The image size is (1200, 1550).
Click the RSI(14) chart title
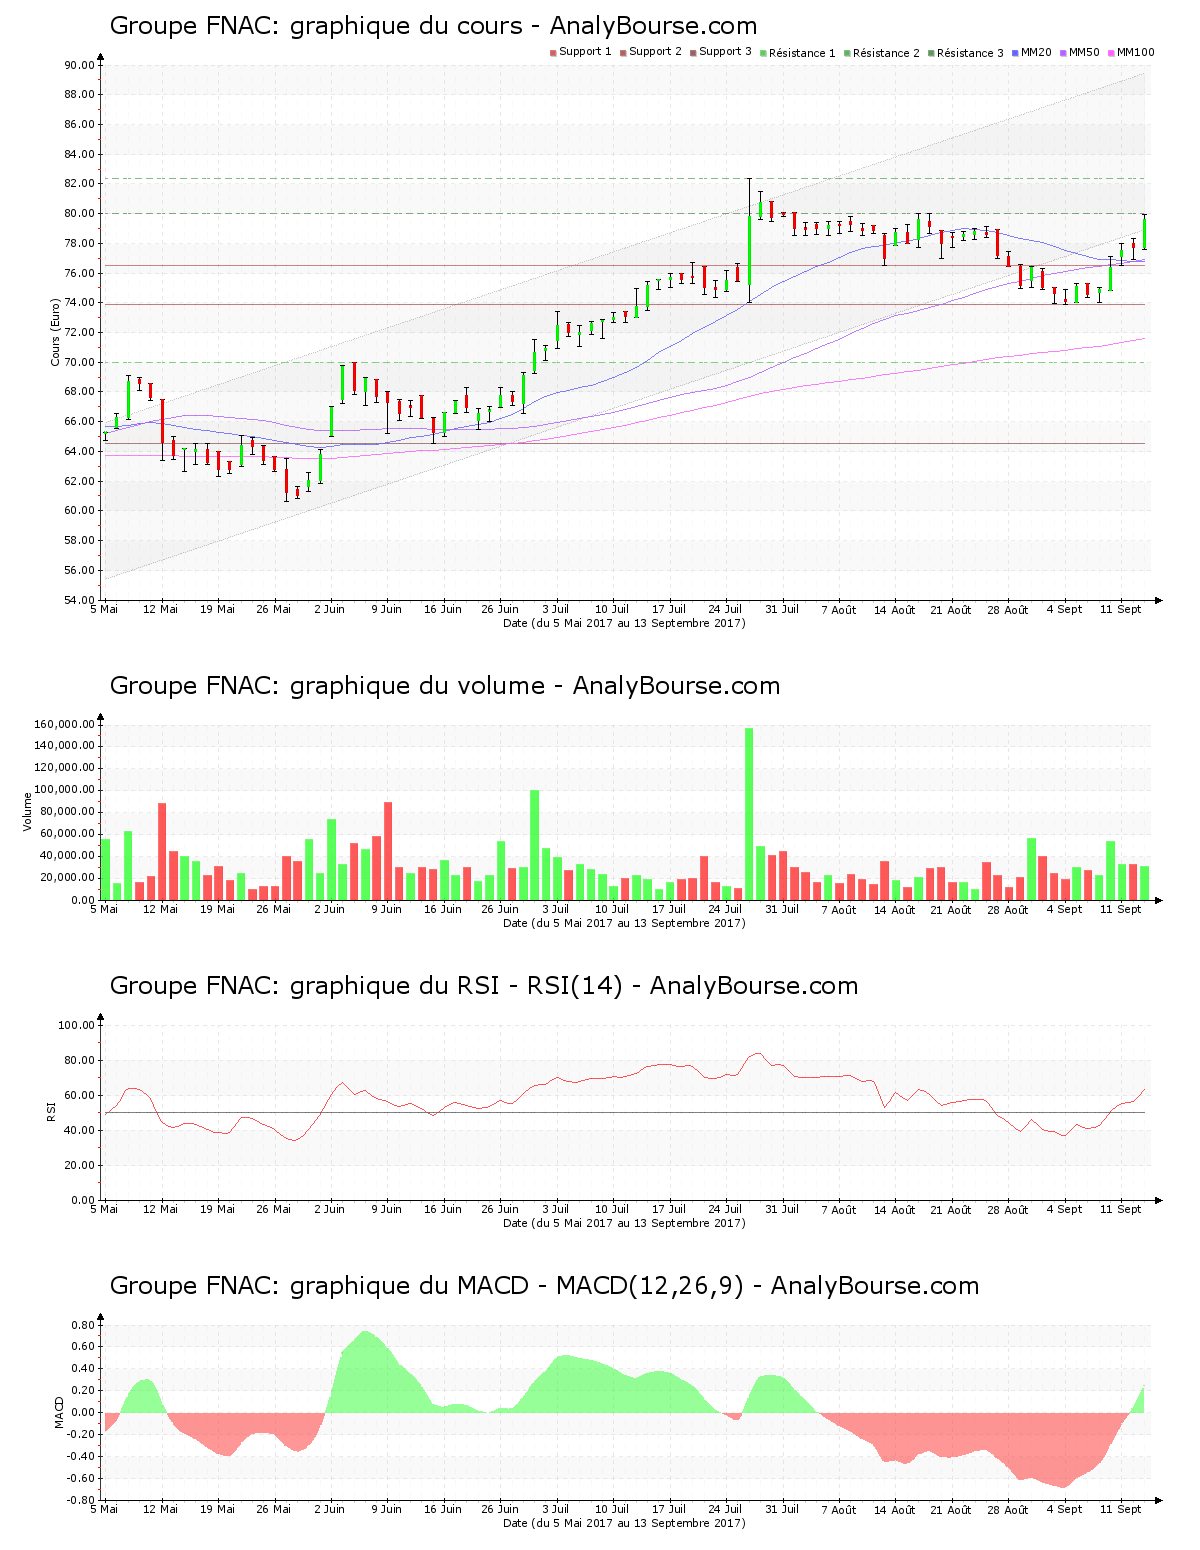(484, 986)
